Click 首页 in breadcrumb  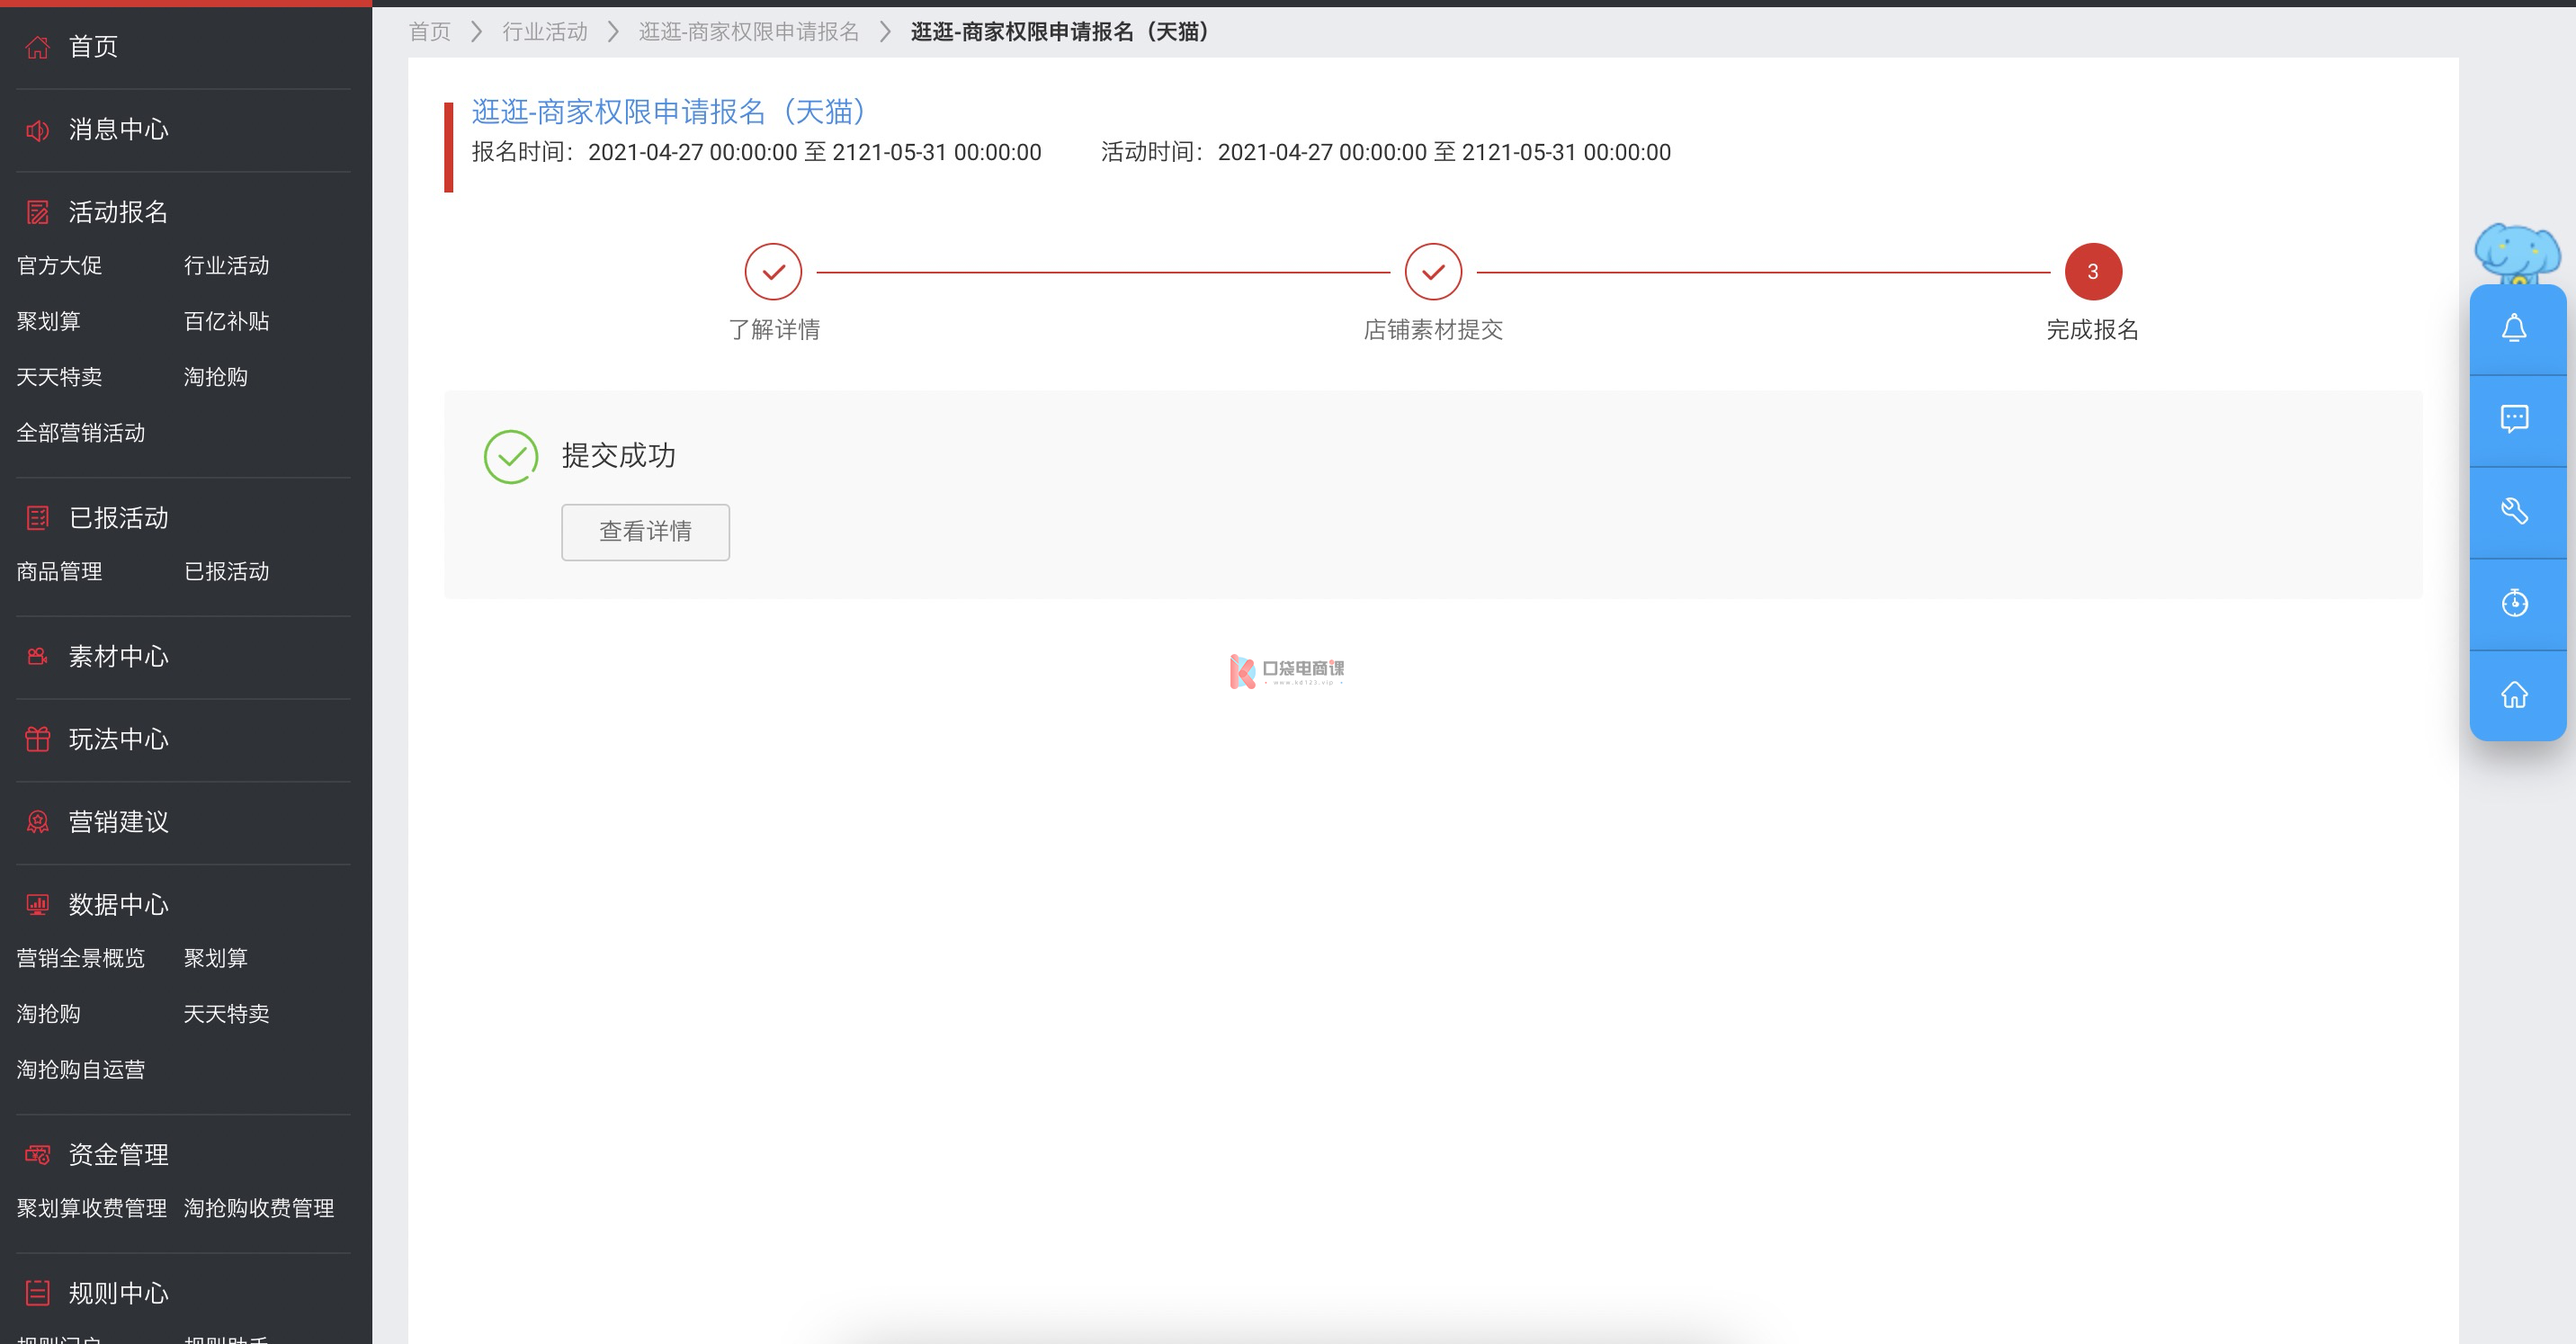[430, 32]
